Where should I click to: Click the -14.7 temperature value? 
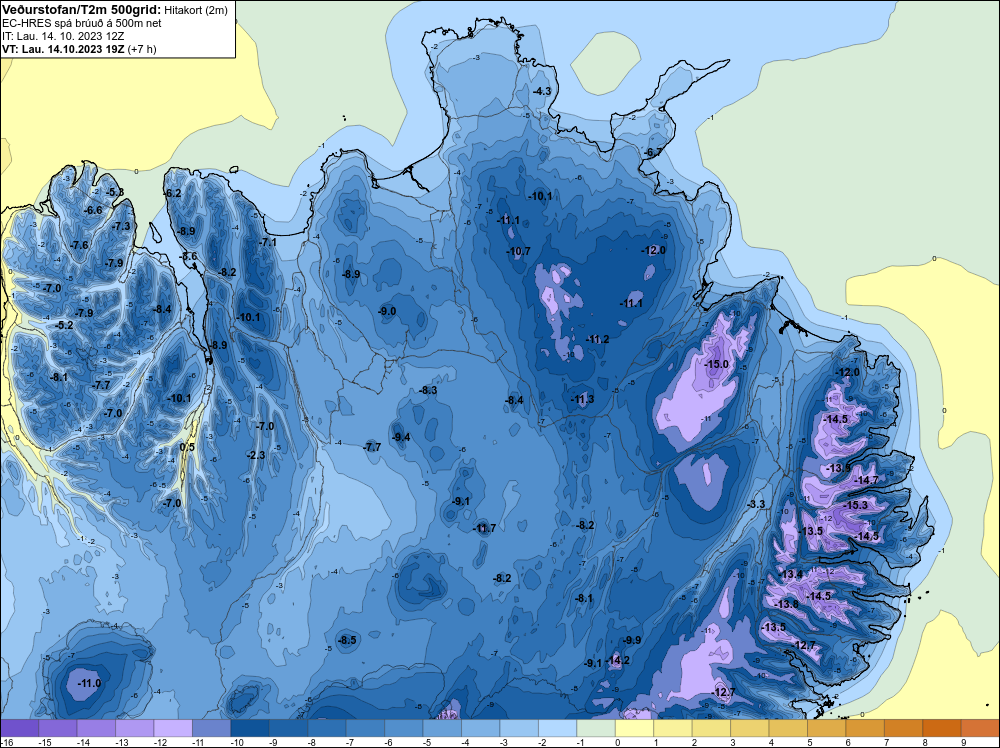(x=866, y=480)
